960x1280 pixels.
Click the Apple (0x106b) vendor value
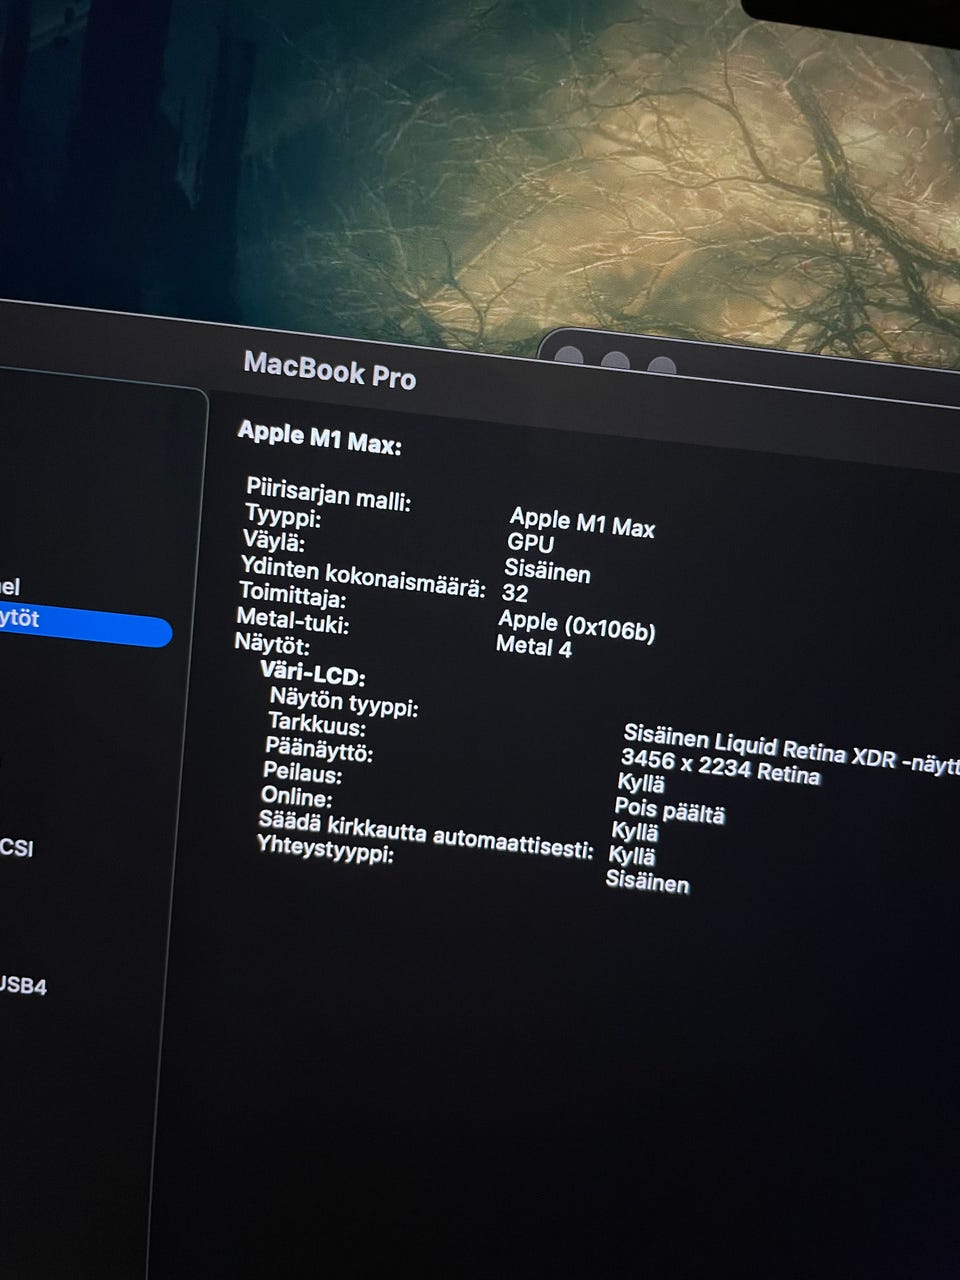[576, 625]
